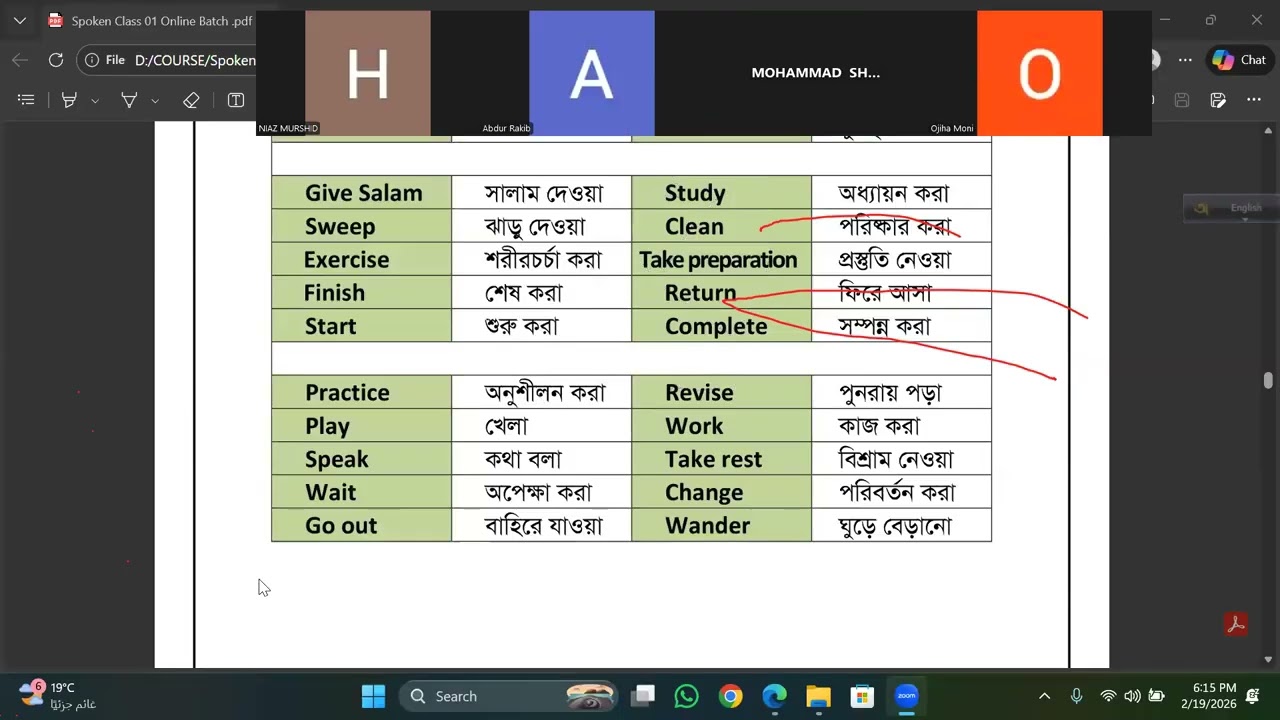
Task: Open the PDF table of contents
Action: 26,100
